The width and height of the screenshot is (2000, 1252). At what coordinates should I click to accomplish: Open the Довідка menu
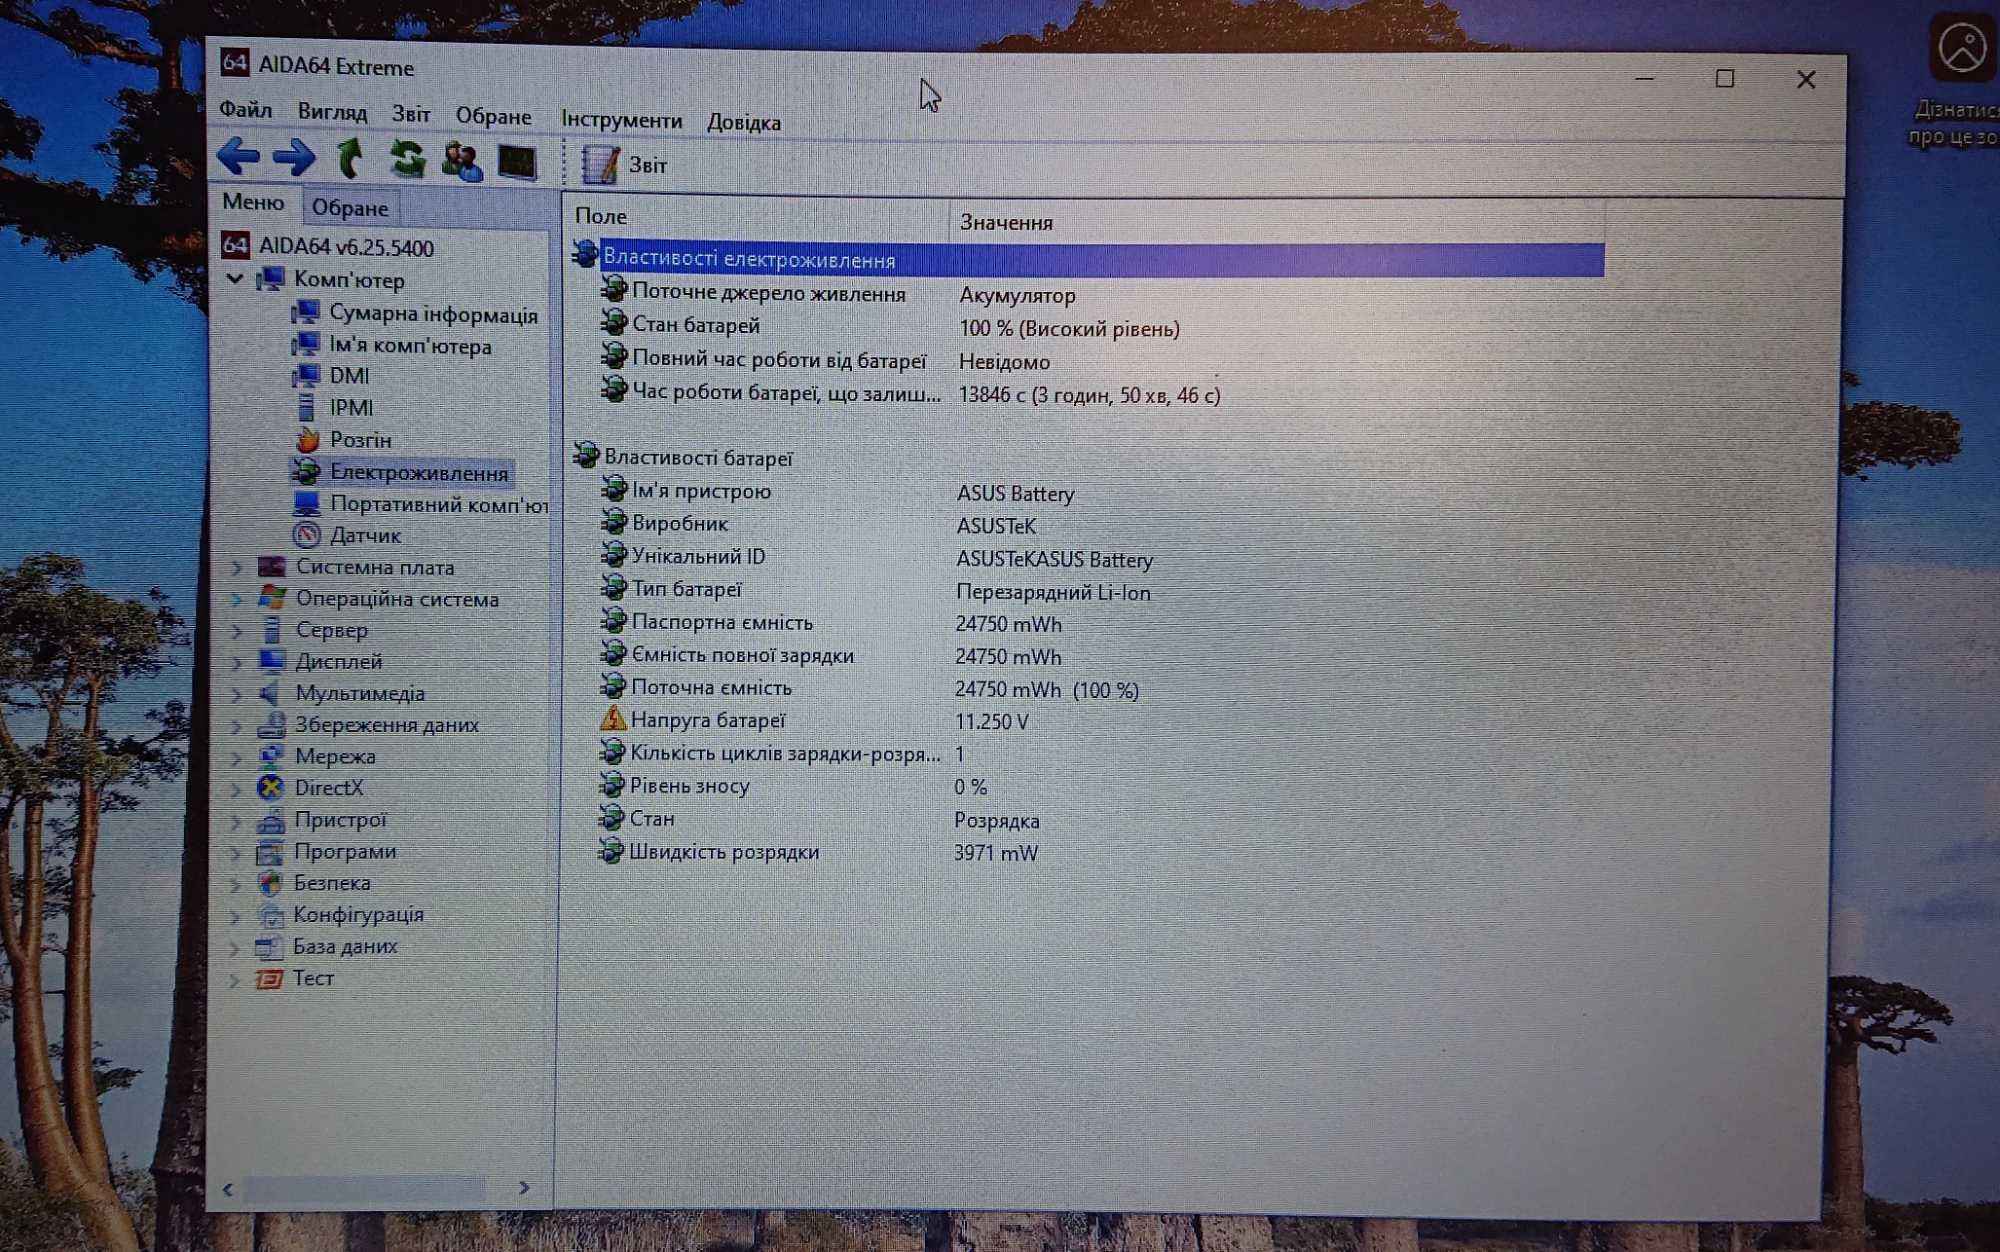click(744, 122)
